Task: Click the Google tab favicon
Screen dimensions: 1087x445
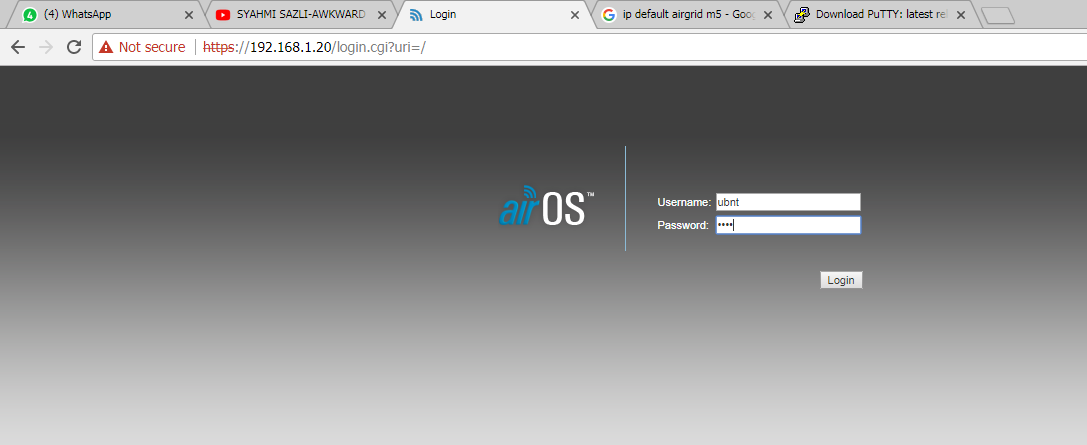Action: pyautogui.click(x=609, y=15)
